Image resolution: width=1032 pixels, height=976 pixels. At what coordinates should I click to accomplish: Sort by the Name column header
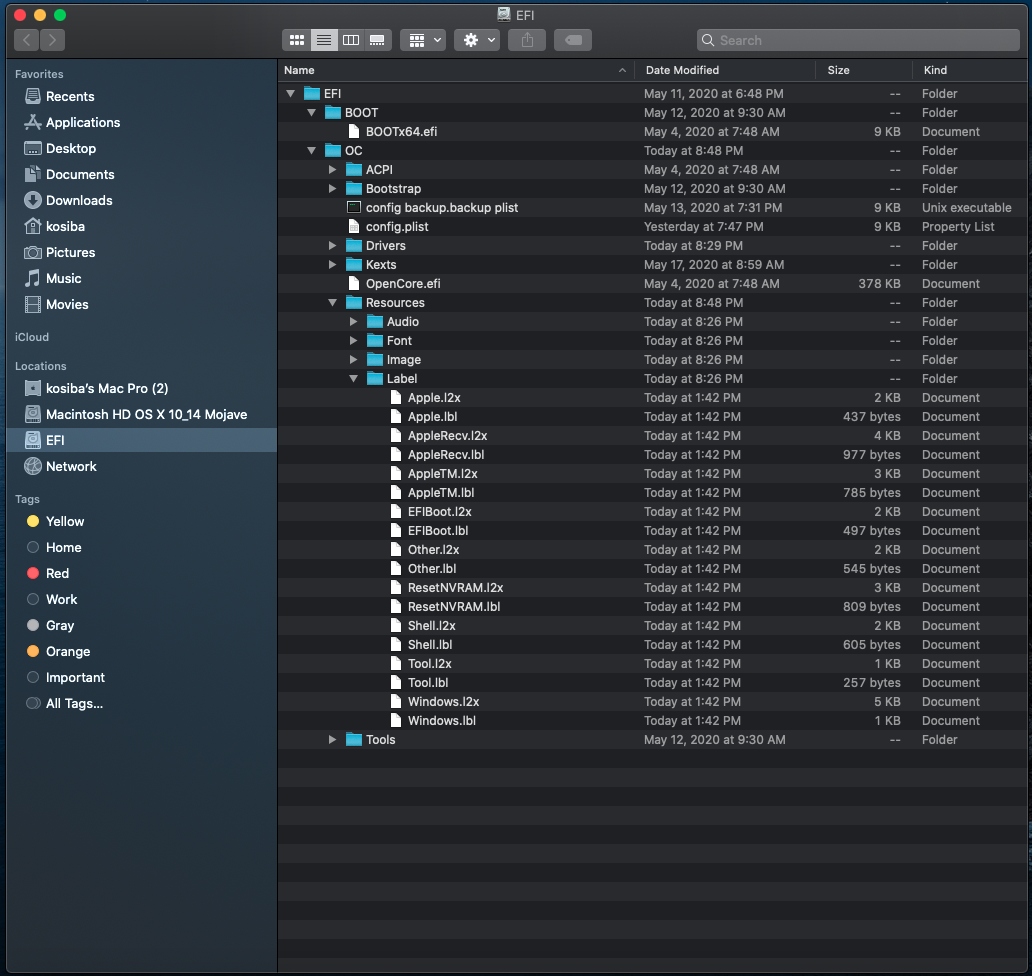tap(456, 70)
